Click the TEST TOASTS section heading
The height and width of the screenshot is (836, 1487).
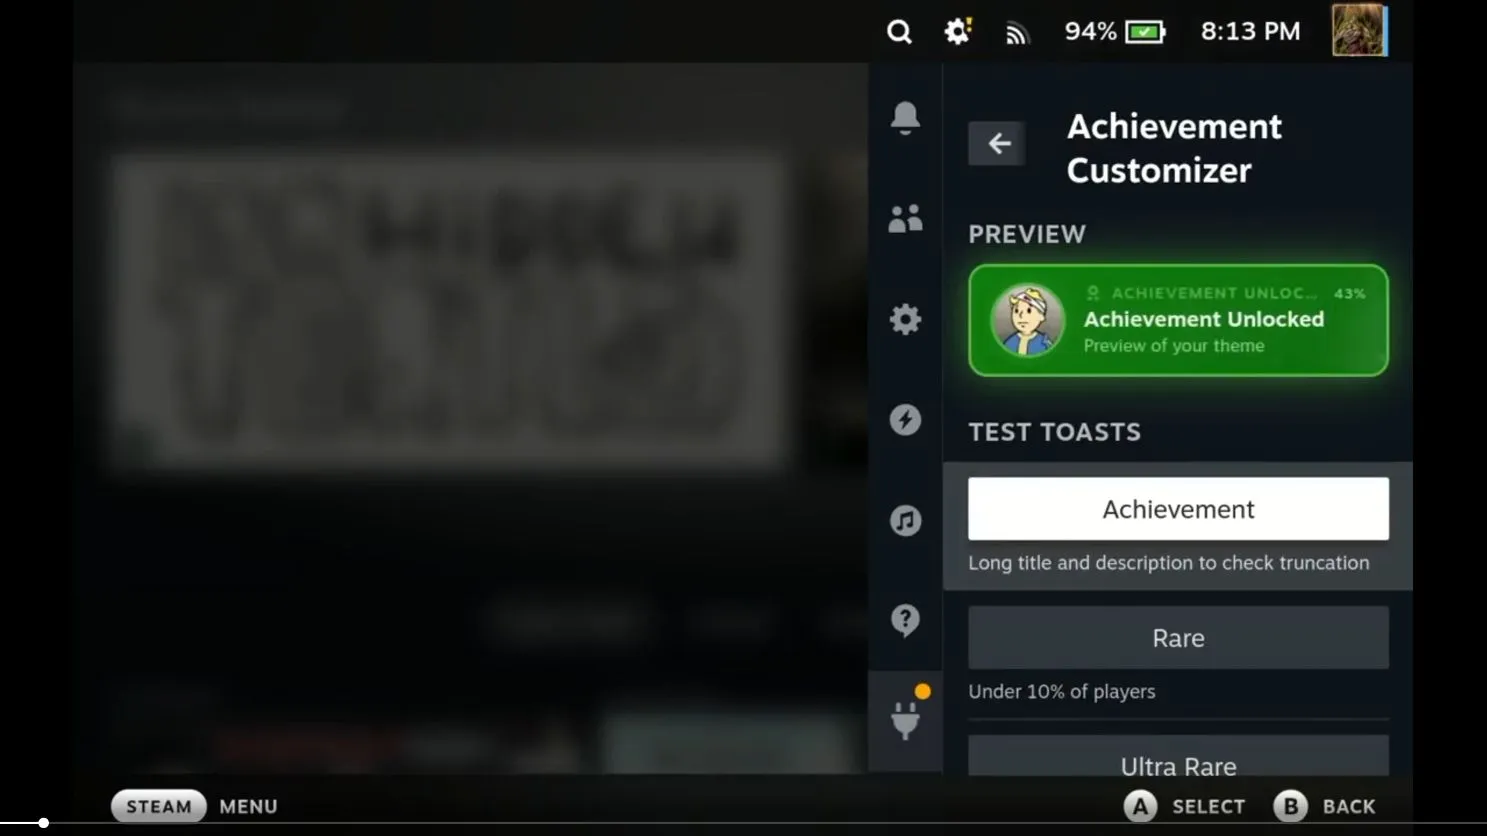coord(1054,432)
